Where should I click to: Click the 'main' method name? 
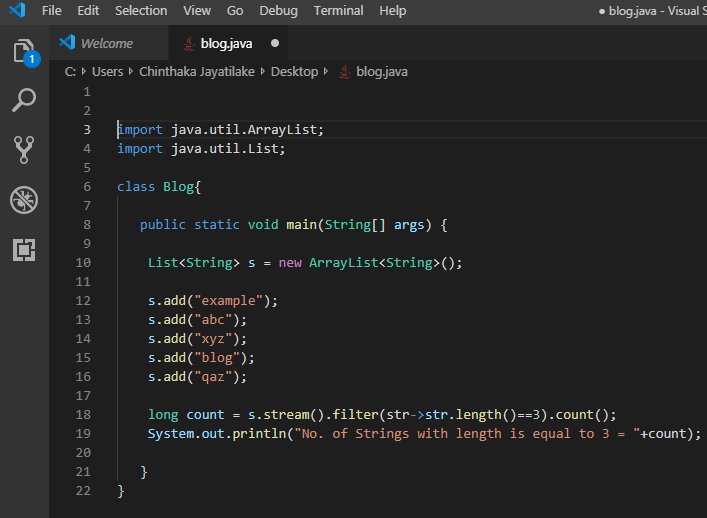[302, 225]
